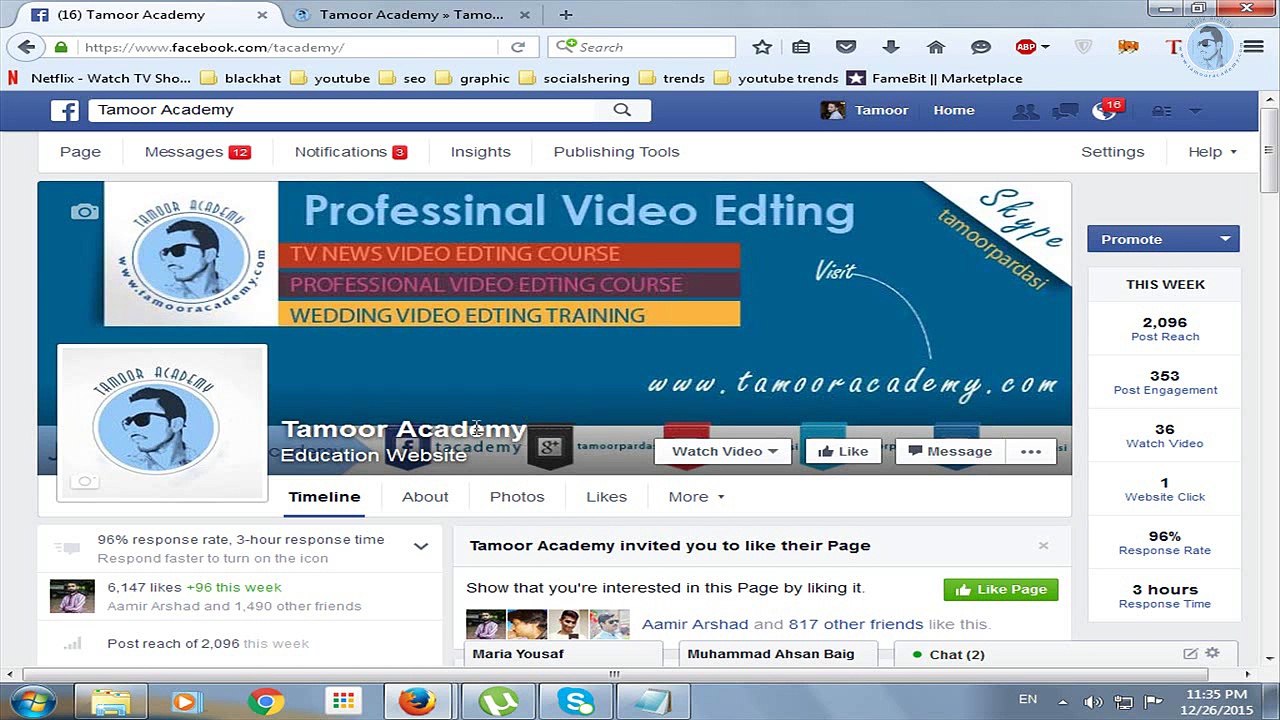Open the Notifications page tab
This screenshot has height=720, width=1280.
coord(351,152)
